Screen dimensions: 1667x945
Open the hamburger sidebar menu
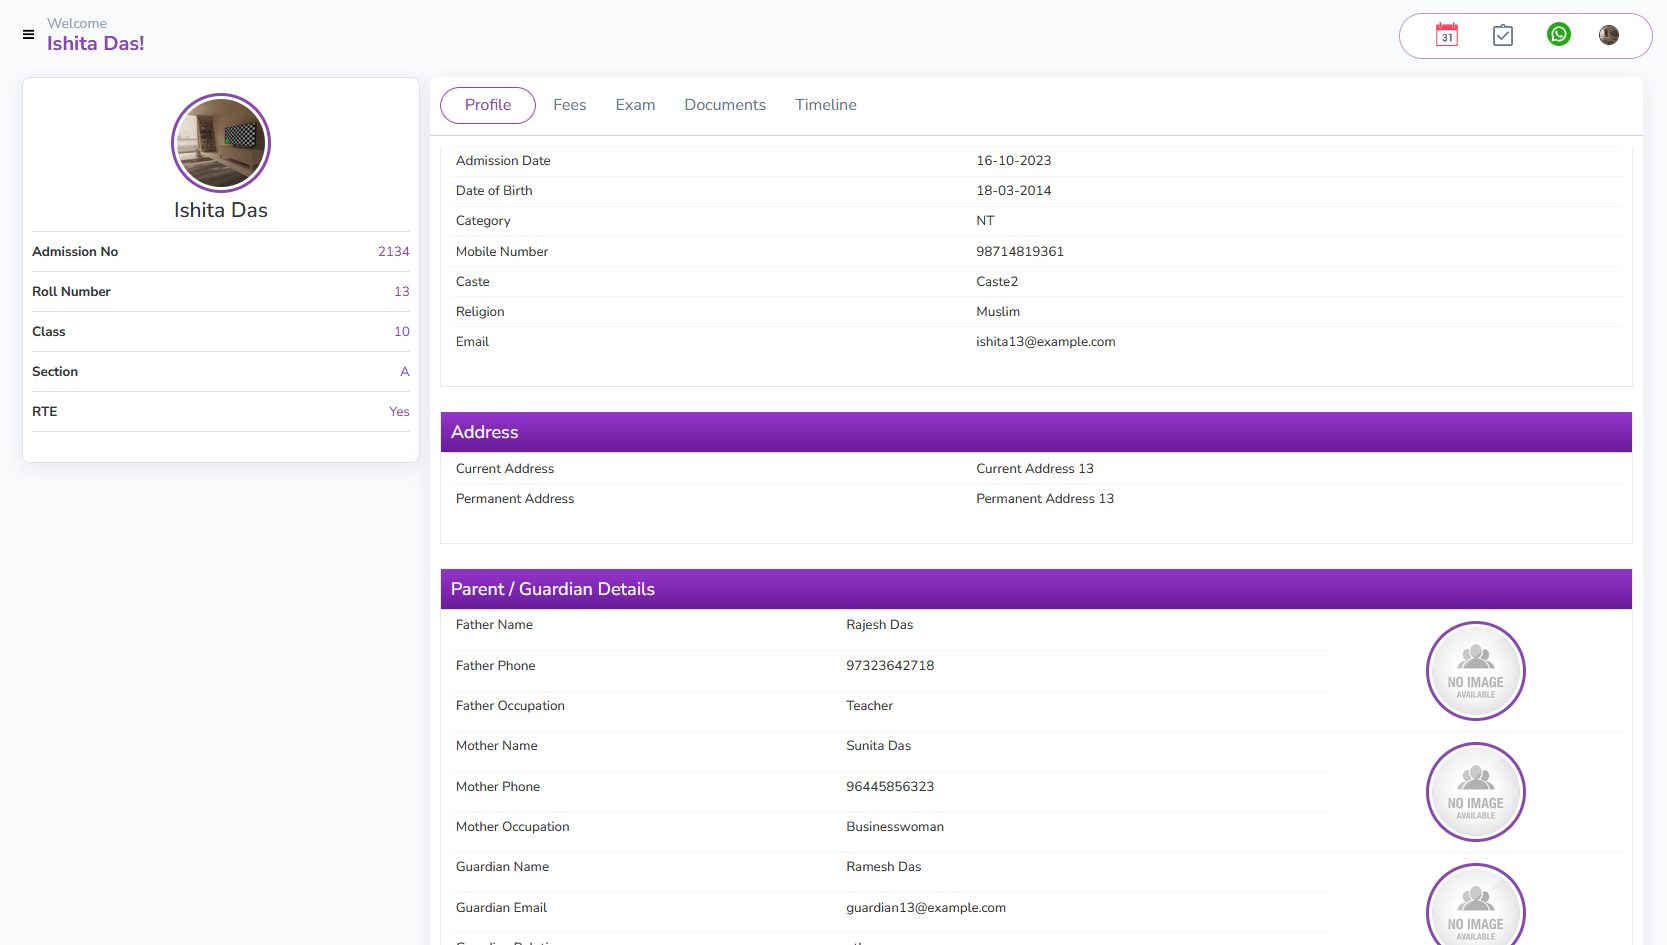[28, 35]
